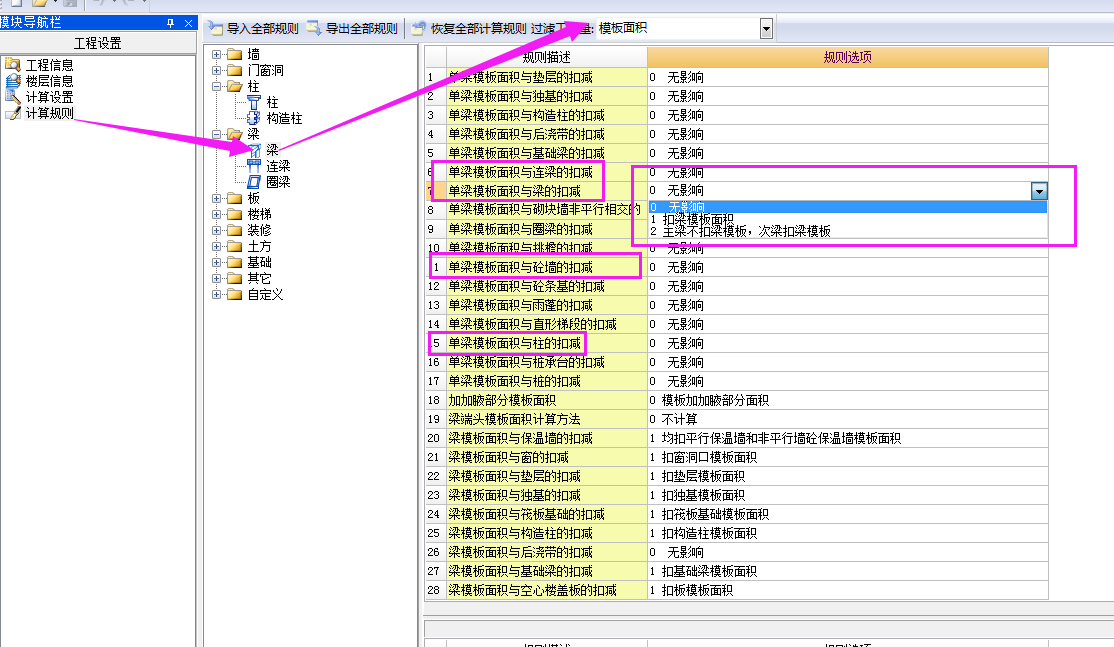The image size is (1114, 647).
Task: Select row 单梁模板面积与柱的扣减
Action: 546,343
